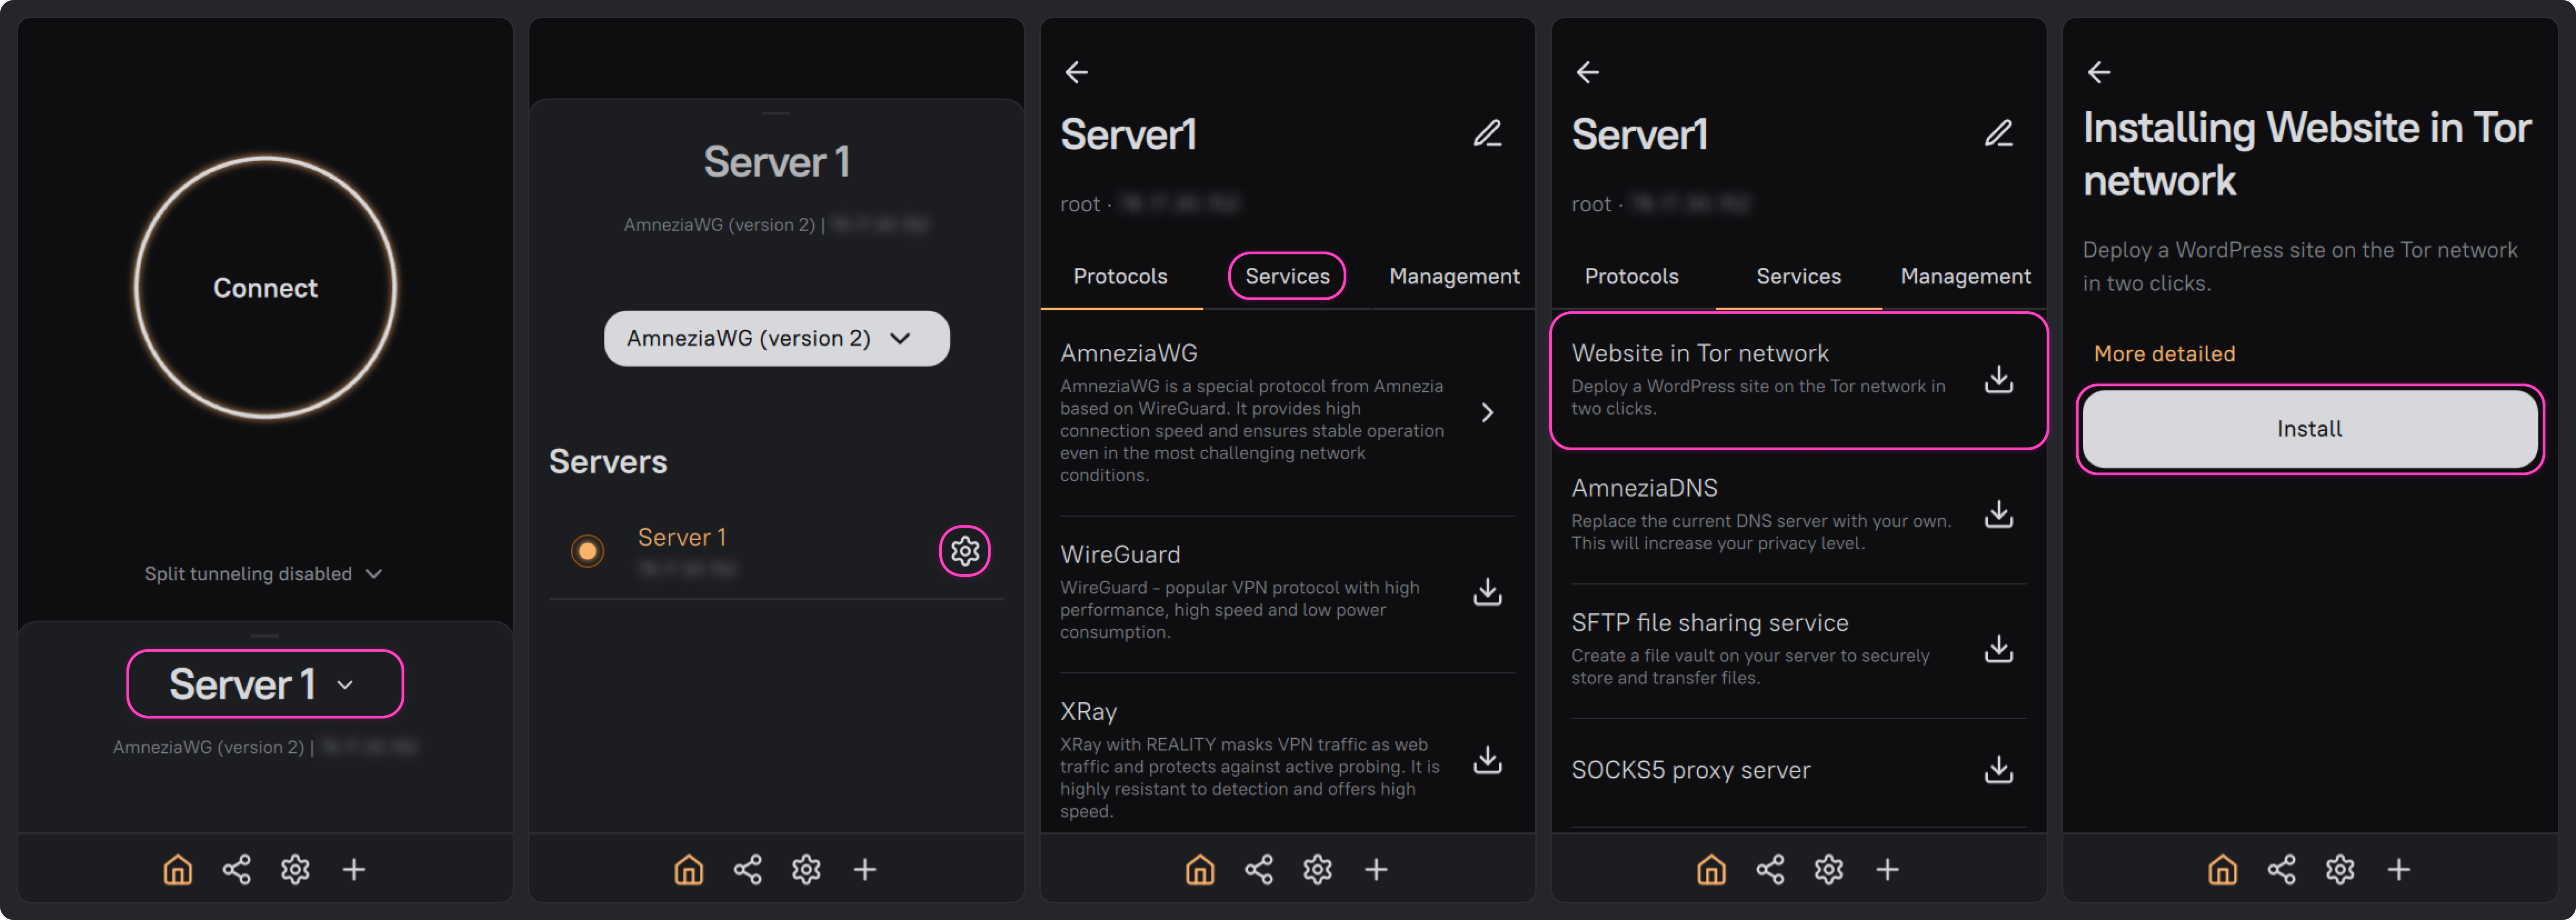Select the WireGuard protocol title
This screenshot has height=920, width=2576.
(x=1120, y=554)
